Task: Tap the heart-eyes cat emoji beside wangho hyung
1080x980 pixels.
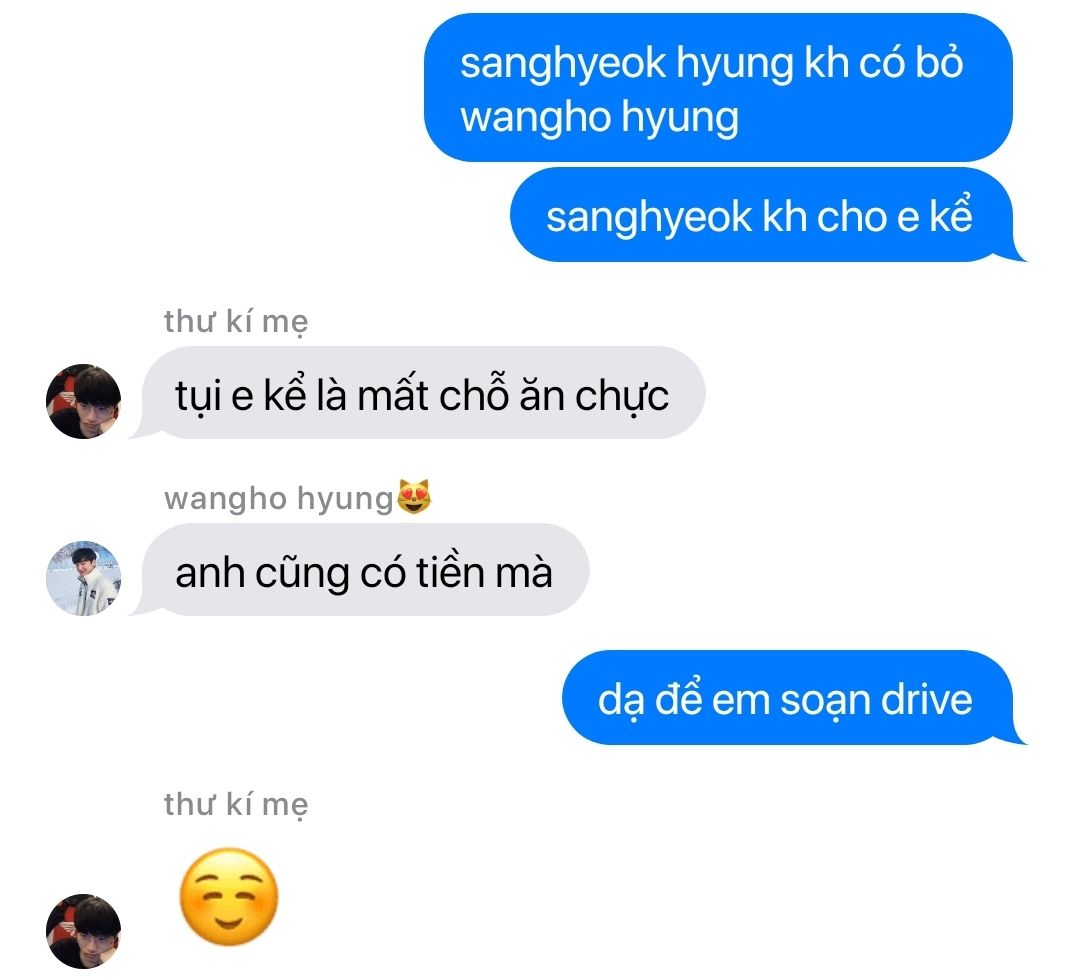Action: pyautogui.click(x=414, y=497)
